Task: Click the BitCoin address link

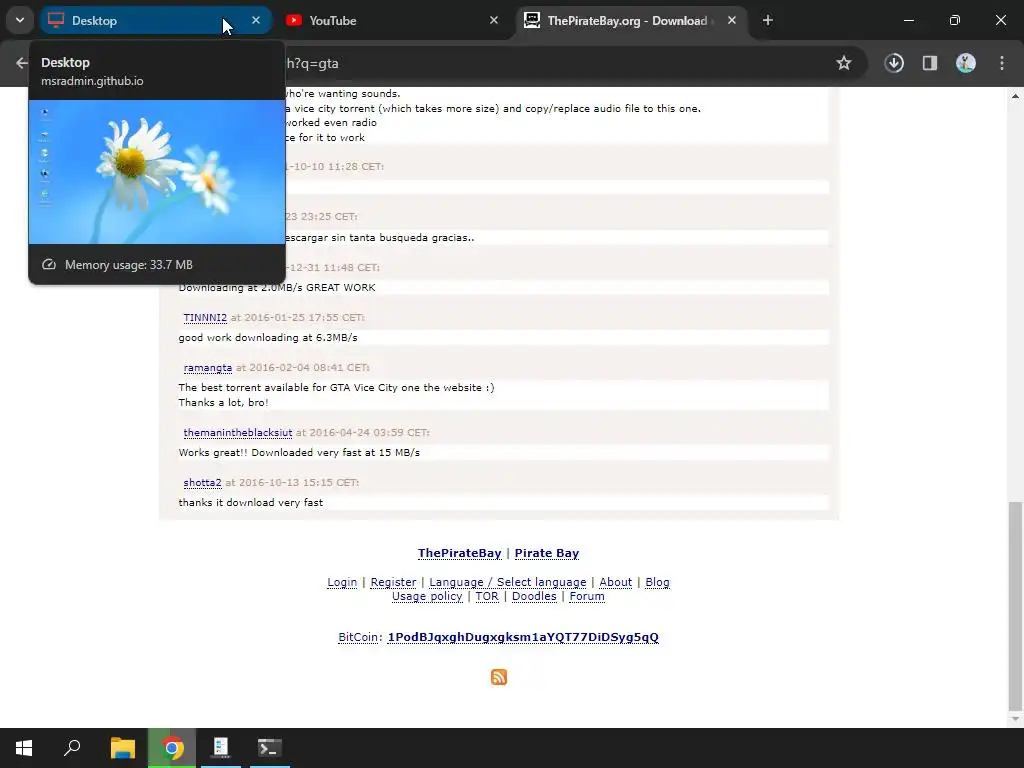Action: [x=523, y=637]
